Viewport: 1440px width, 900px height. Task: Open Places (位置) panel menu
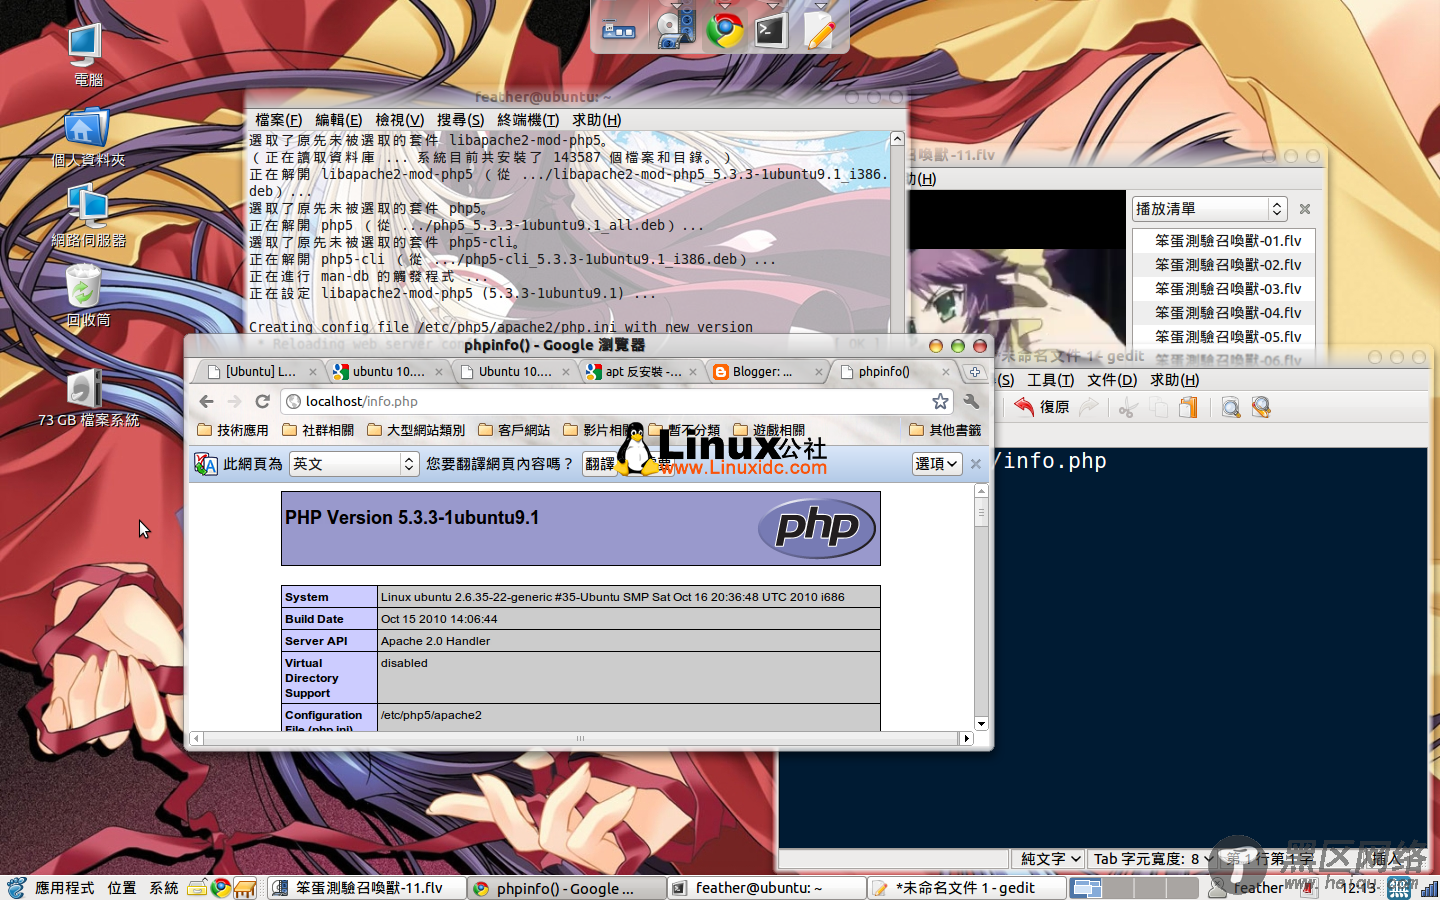click(x=122, y=888)
